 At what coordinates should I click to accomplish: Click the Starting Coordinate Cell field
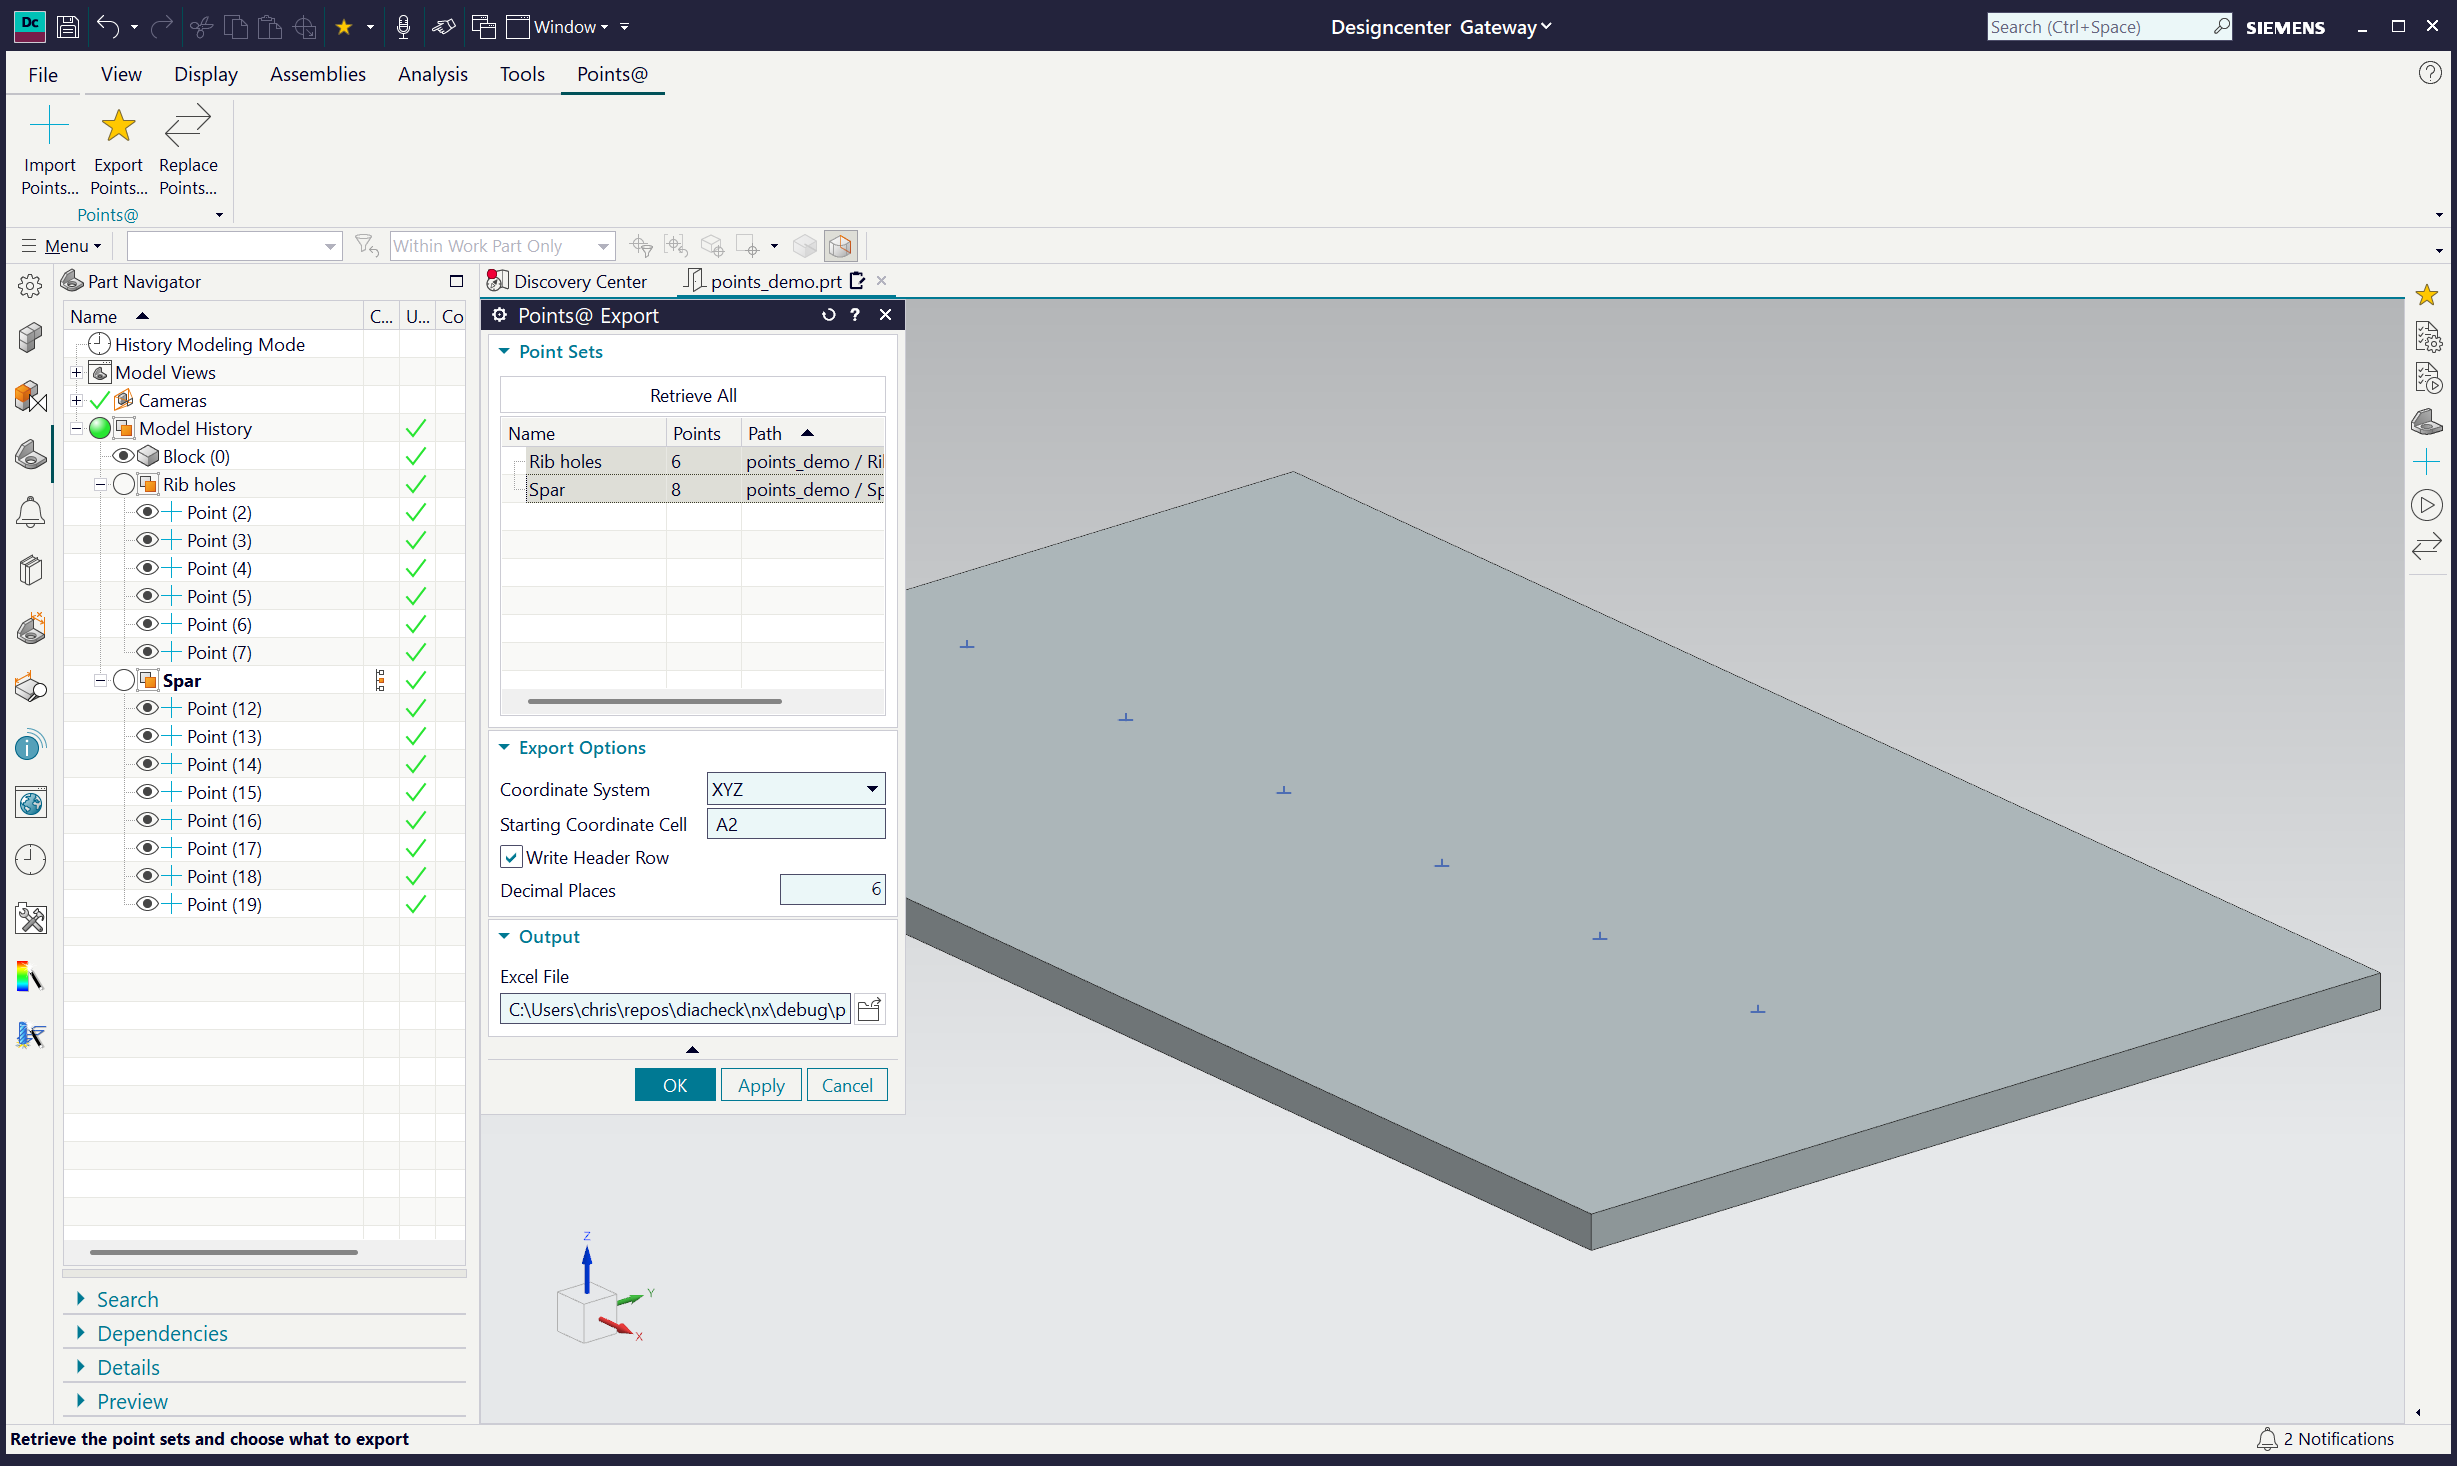[796, 824]
